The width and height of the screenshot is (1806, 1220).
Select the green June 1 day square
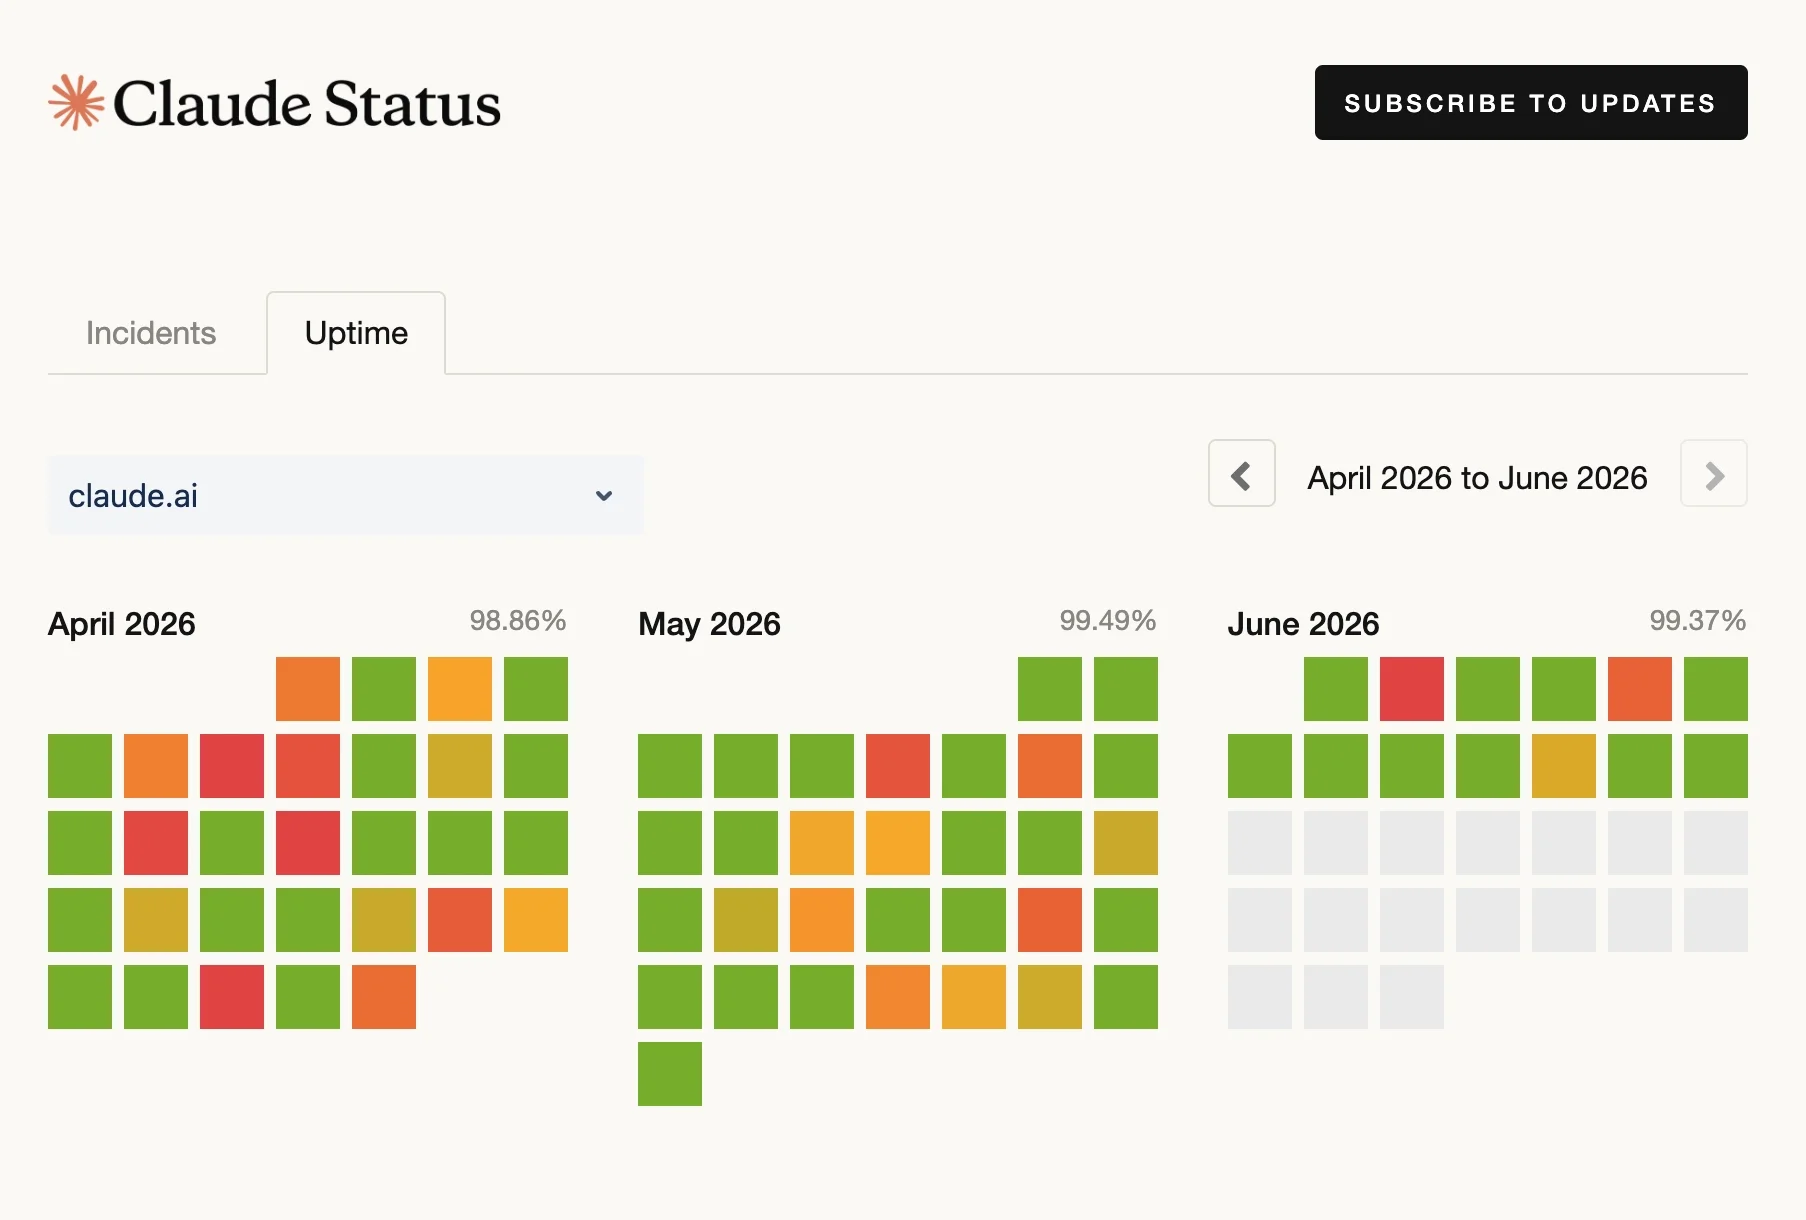click(x=1336, y=689)
